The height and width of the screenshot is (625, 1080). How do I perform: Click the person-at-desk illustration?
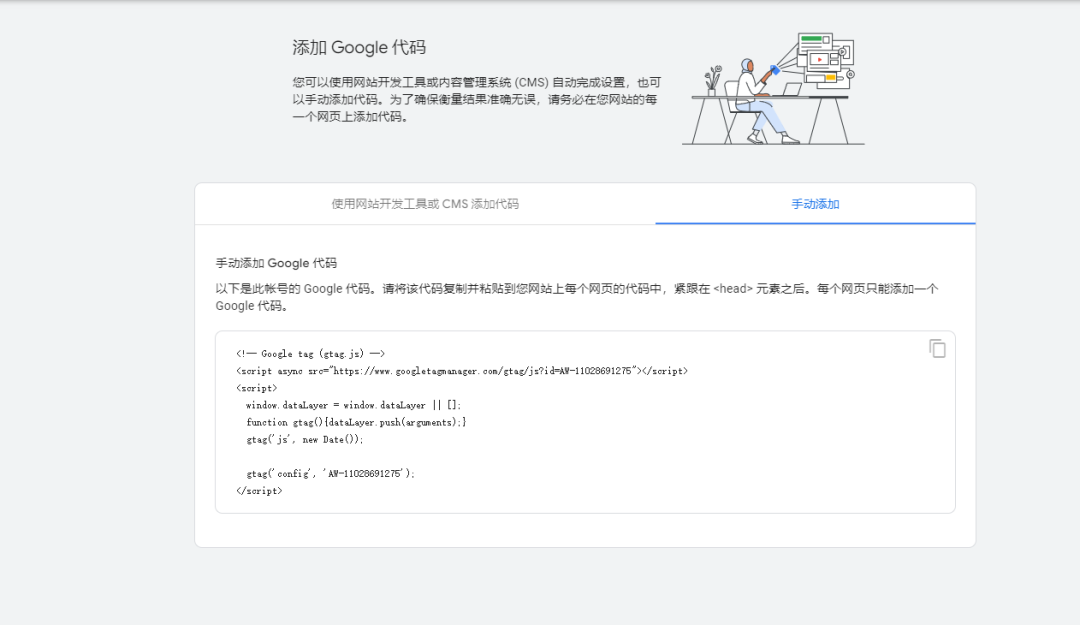[x=773, y=88]
